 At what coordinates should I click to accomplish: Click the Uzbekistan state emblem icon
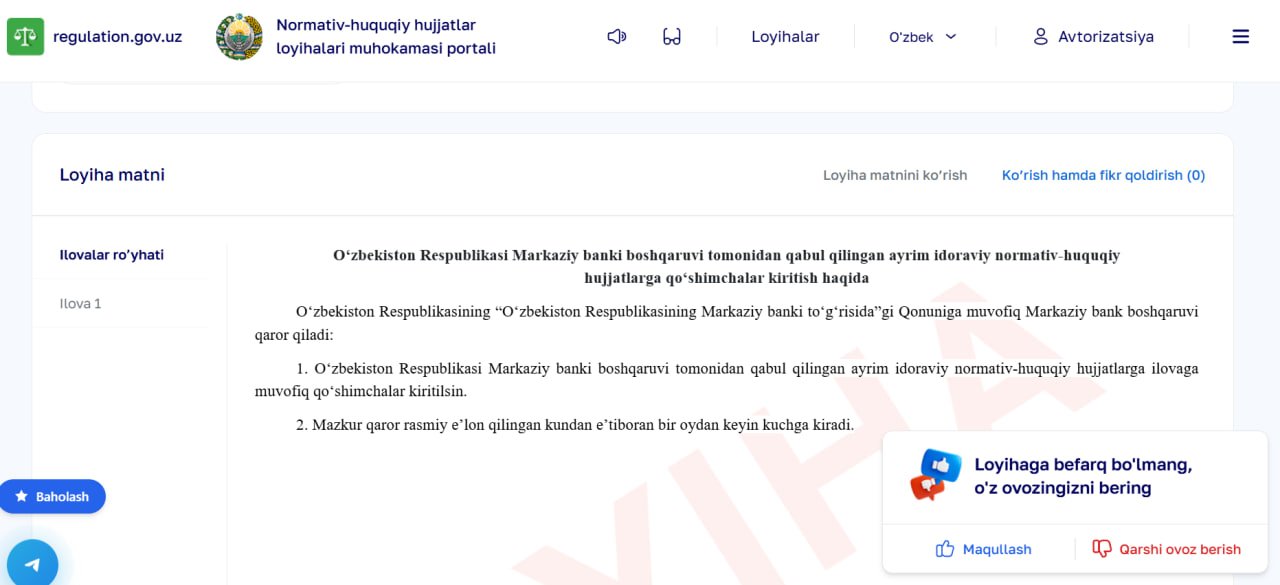pyautogui.click(x=239, y=37)
